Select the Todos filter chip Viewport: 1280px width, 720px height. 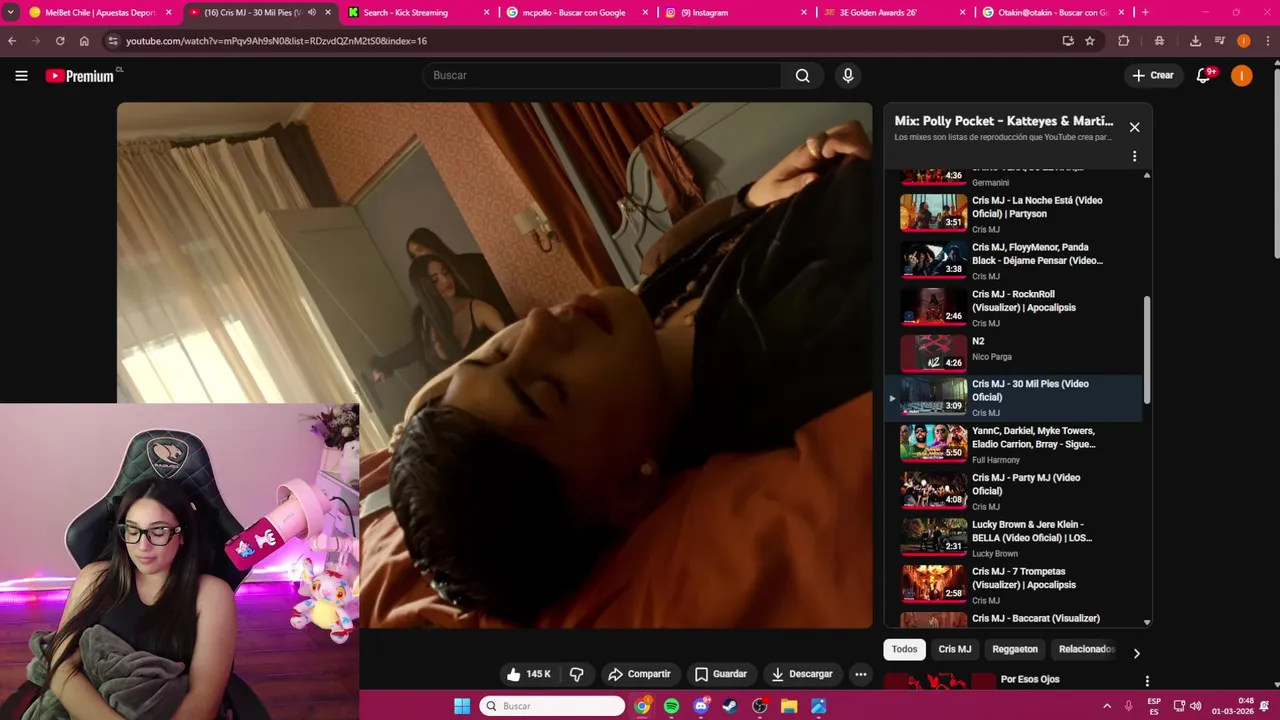coord(904,649)
